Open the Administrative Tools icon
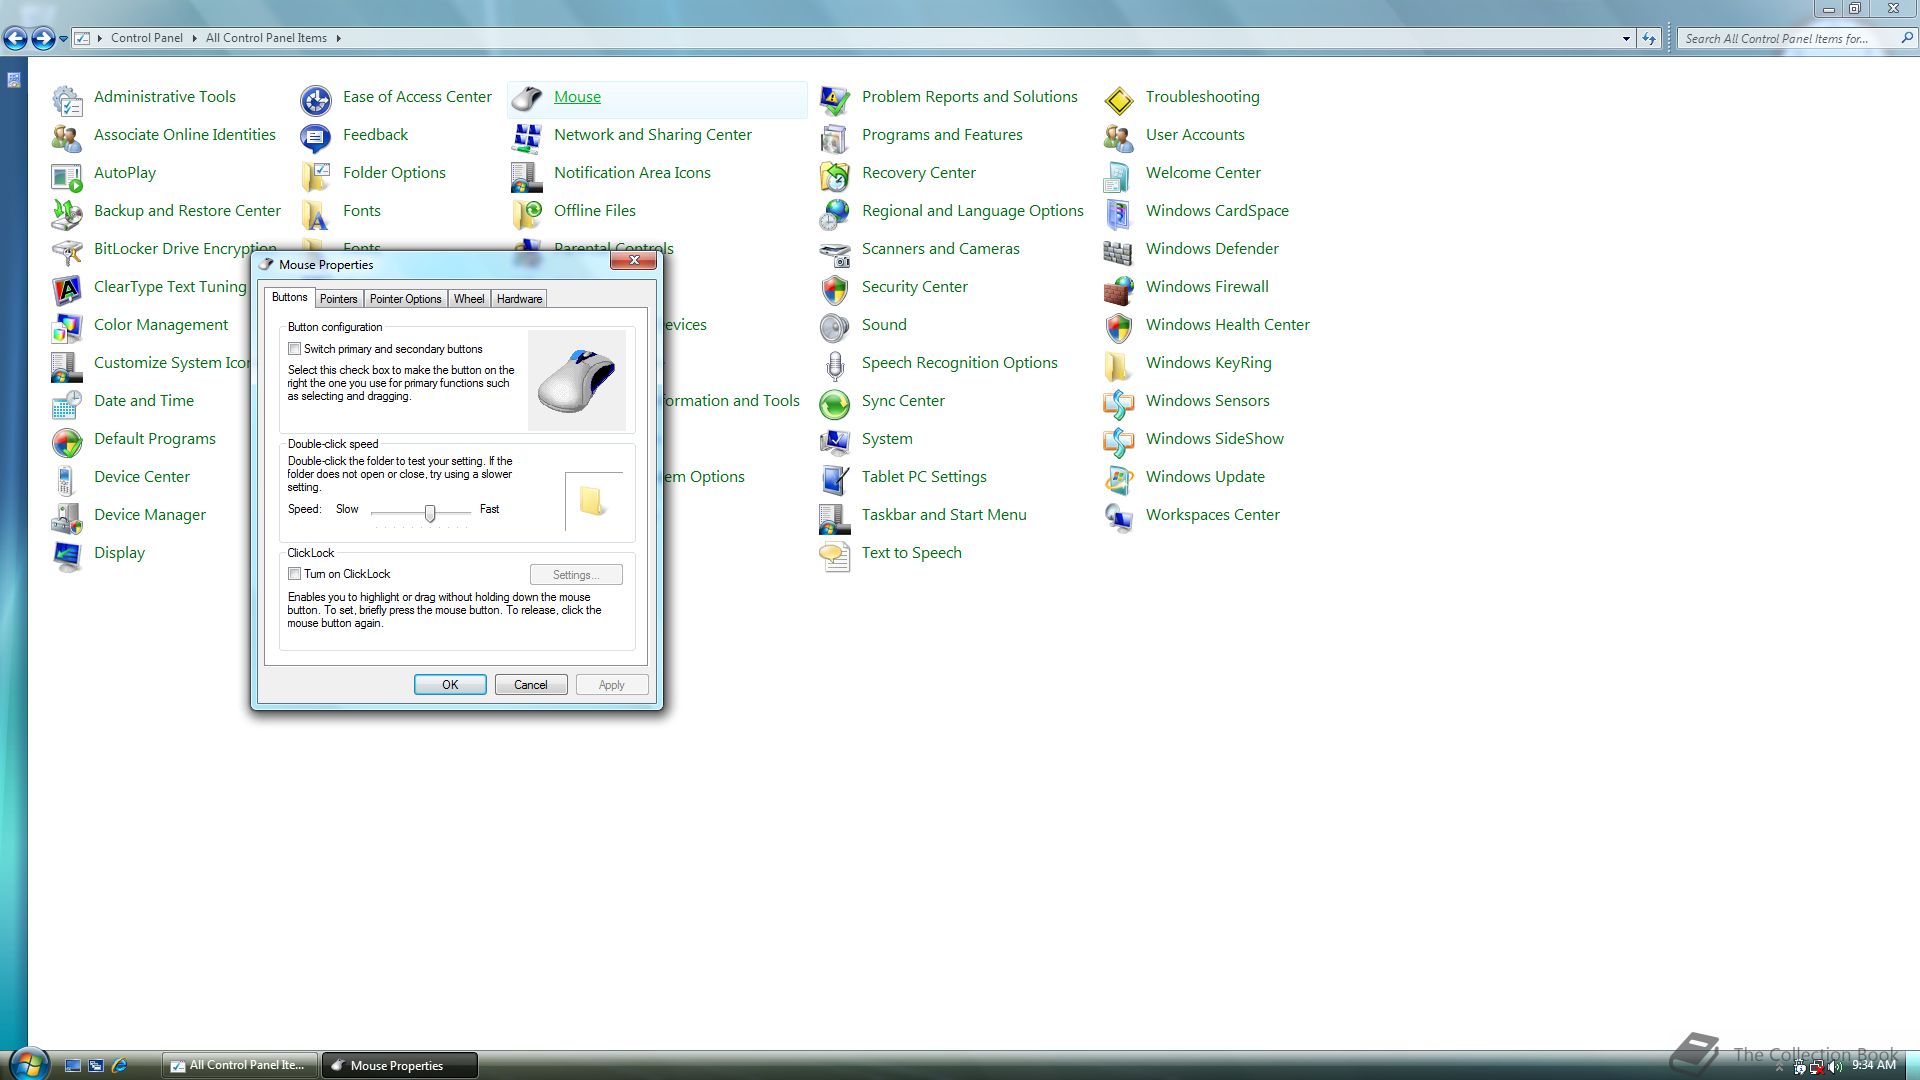Image resolution: width=1920 pixels, height=1080 pixels. [67, 99]
